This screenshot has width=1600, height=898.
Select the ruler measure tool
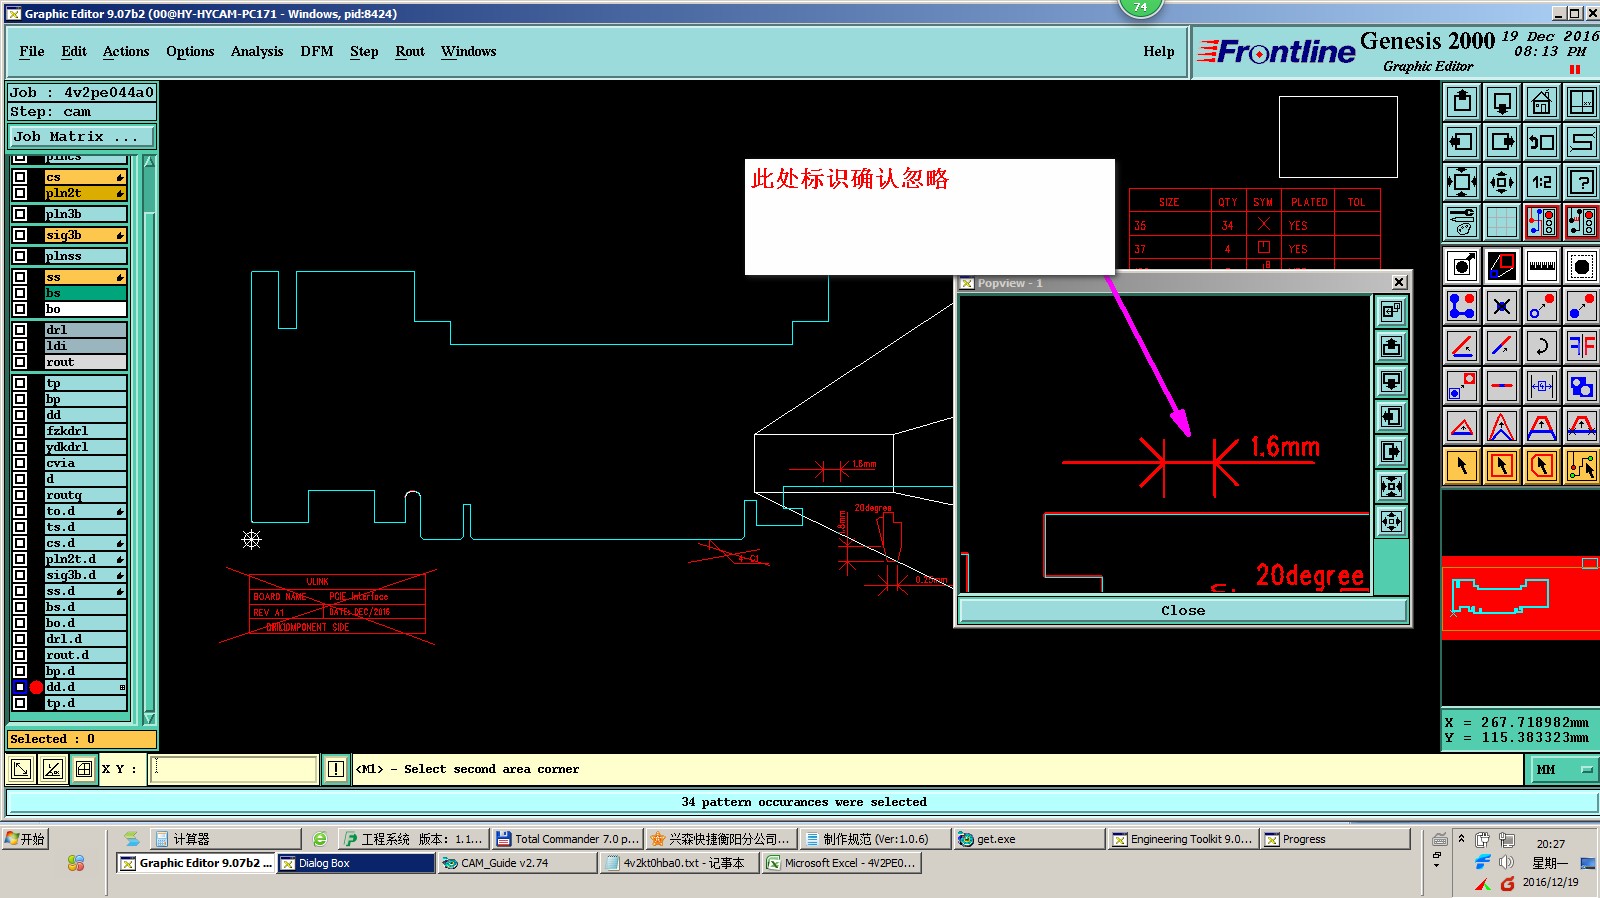click(1542, 266)
